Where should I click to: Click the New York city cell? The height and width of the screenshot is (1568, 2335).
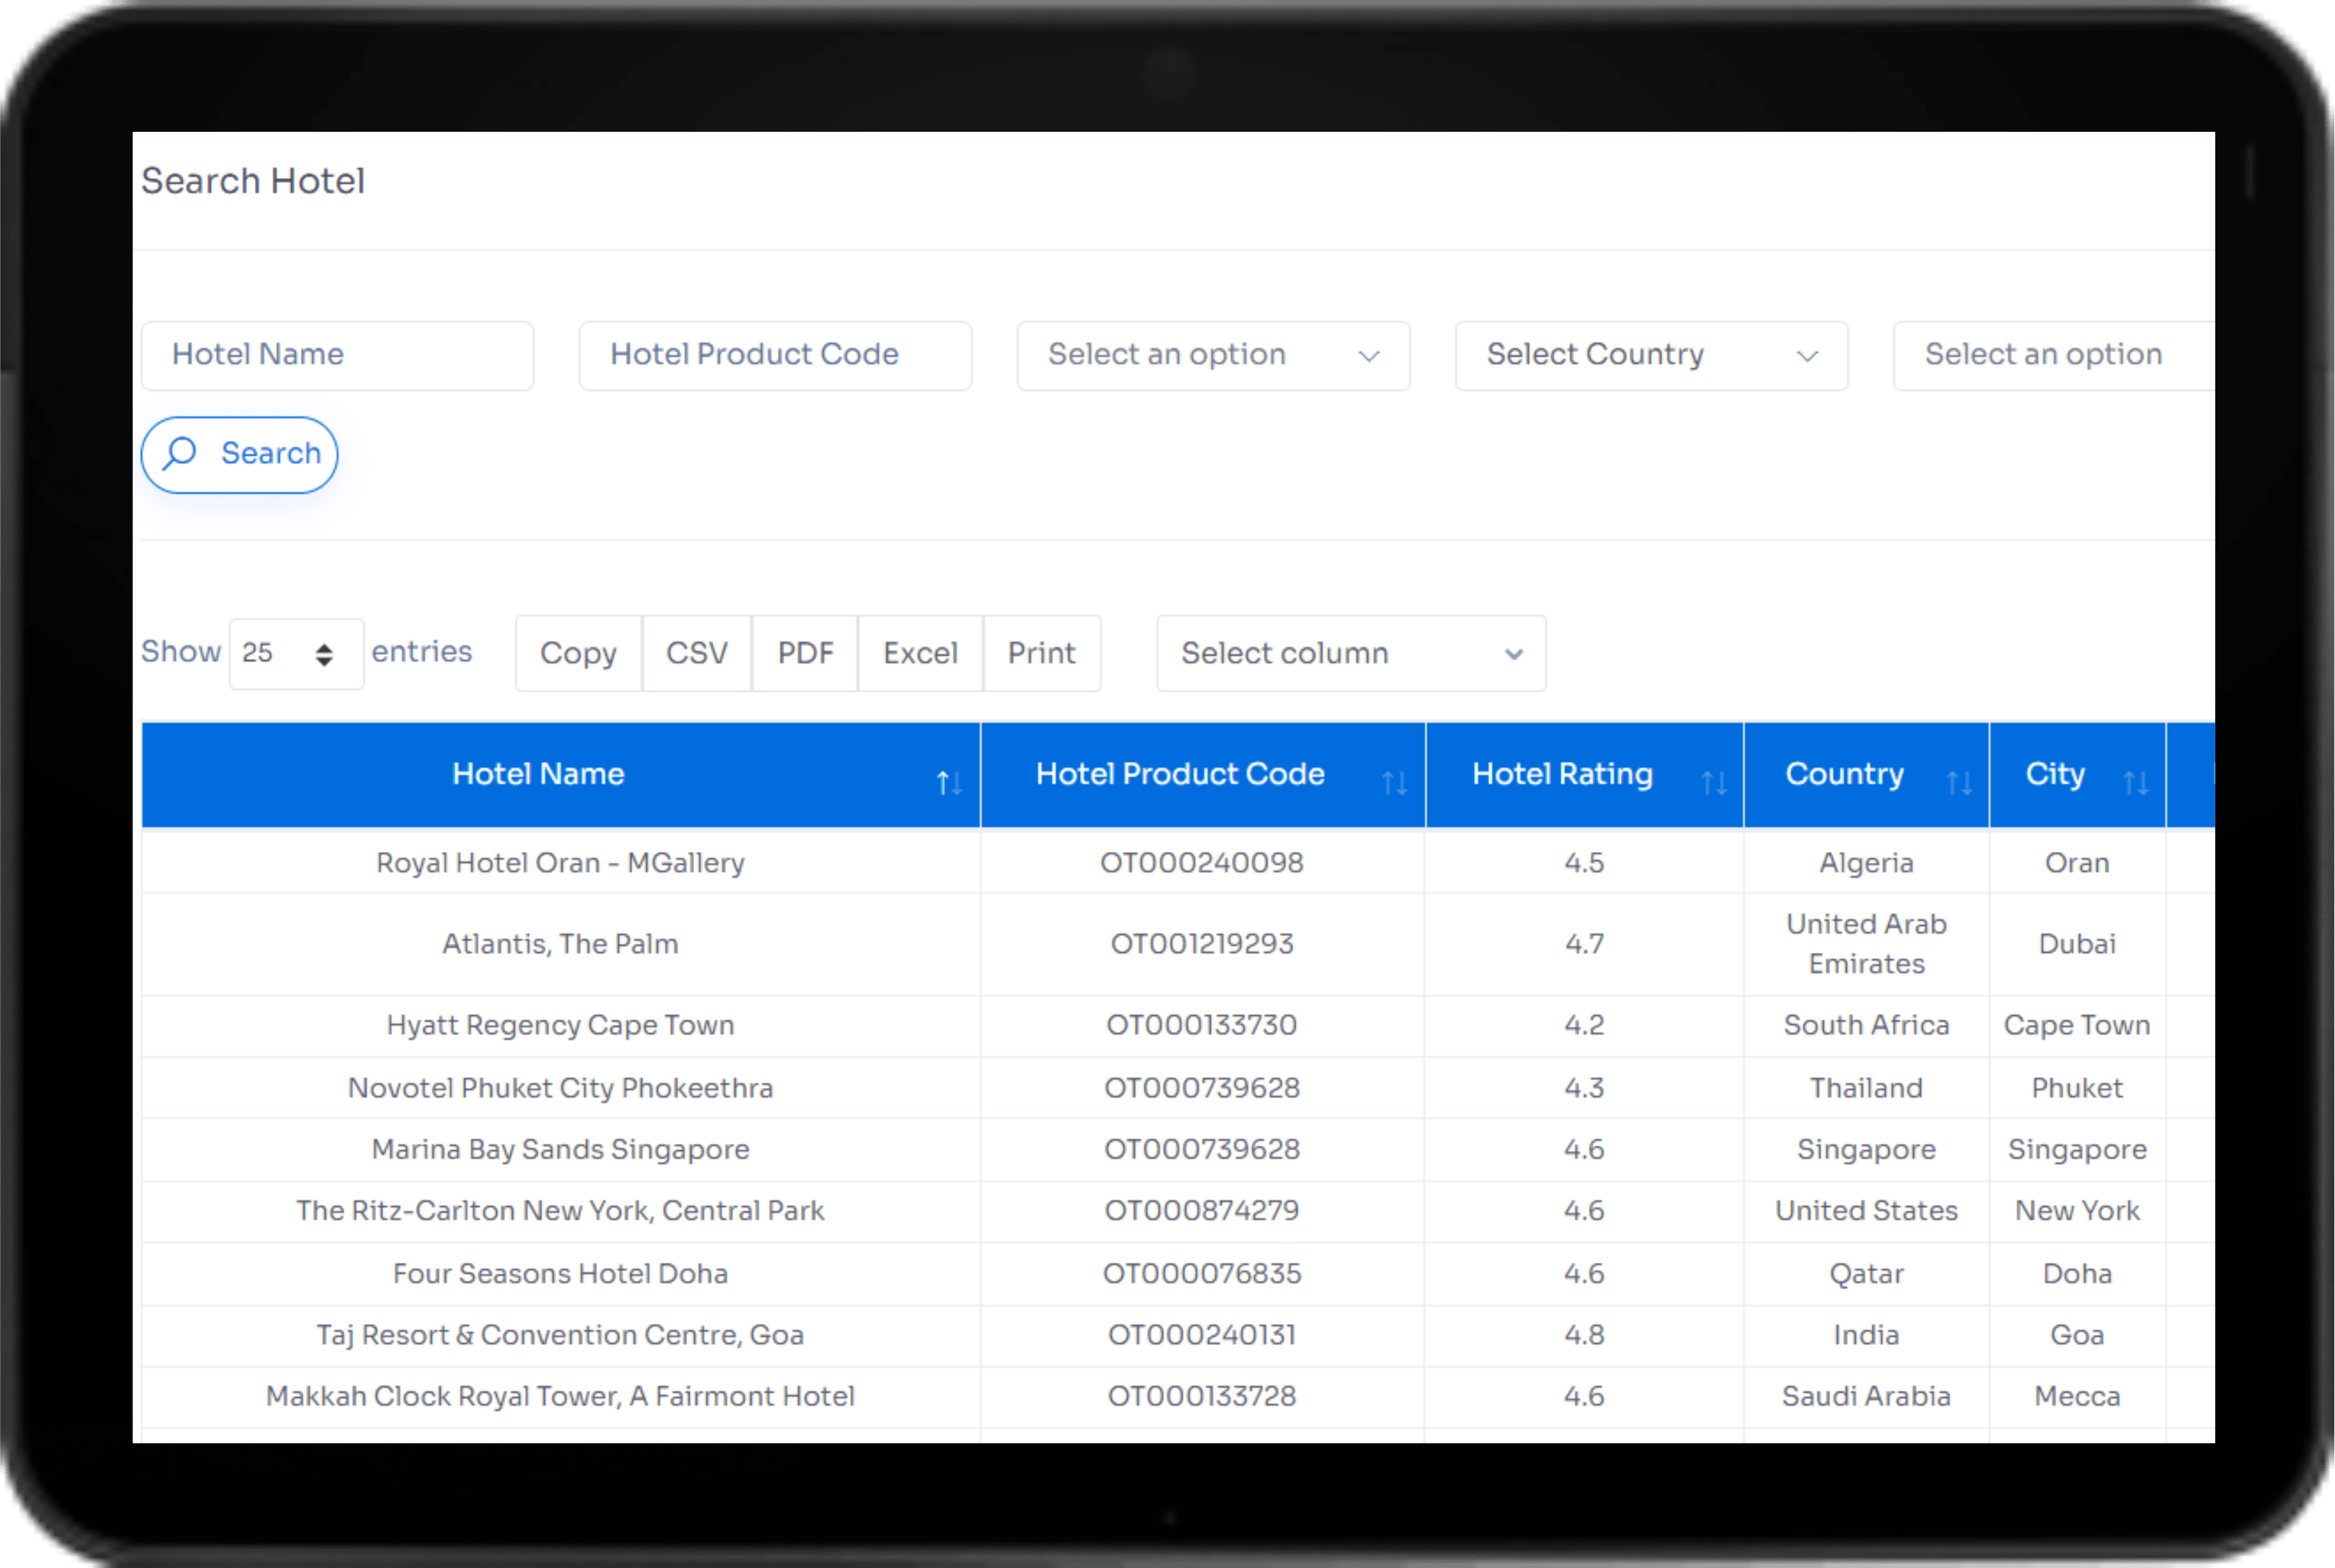click(x=2077, y=1211)
